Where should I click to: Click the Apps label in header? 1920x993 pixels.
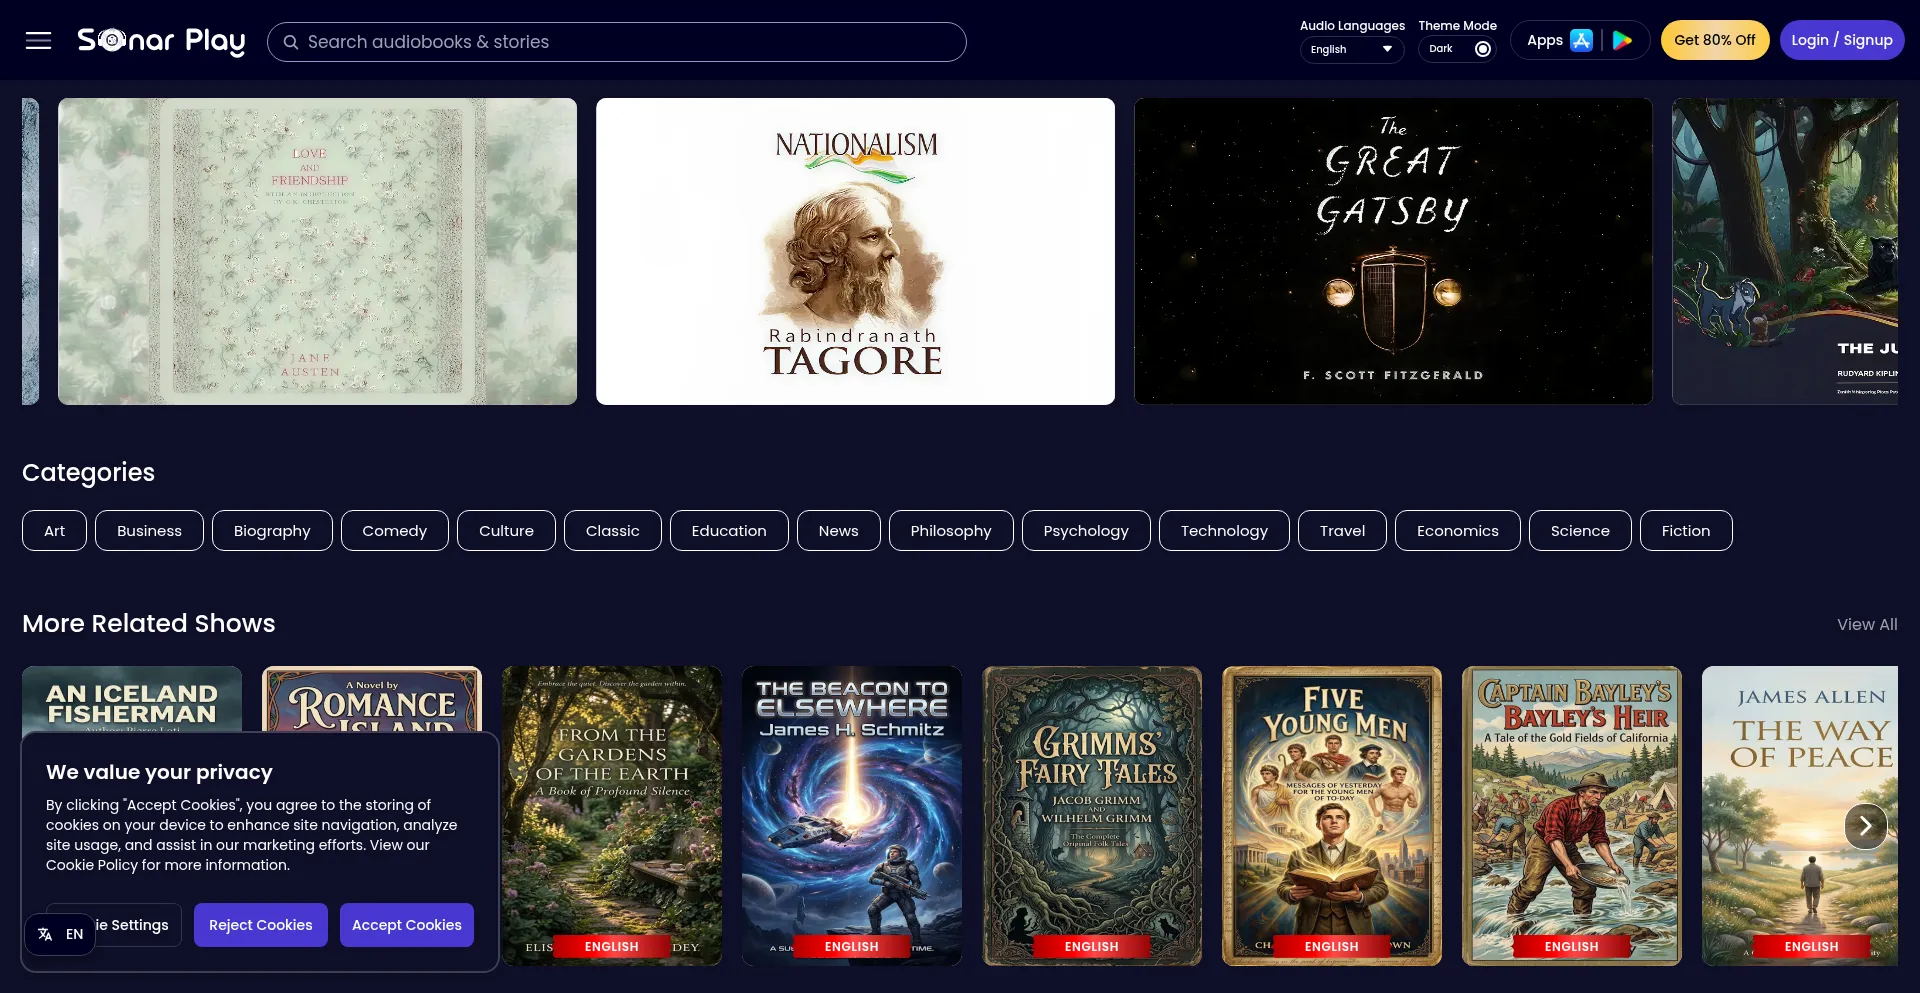pyautogui.click(x=1545, y=40)
